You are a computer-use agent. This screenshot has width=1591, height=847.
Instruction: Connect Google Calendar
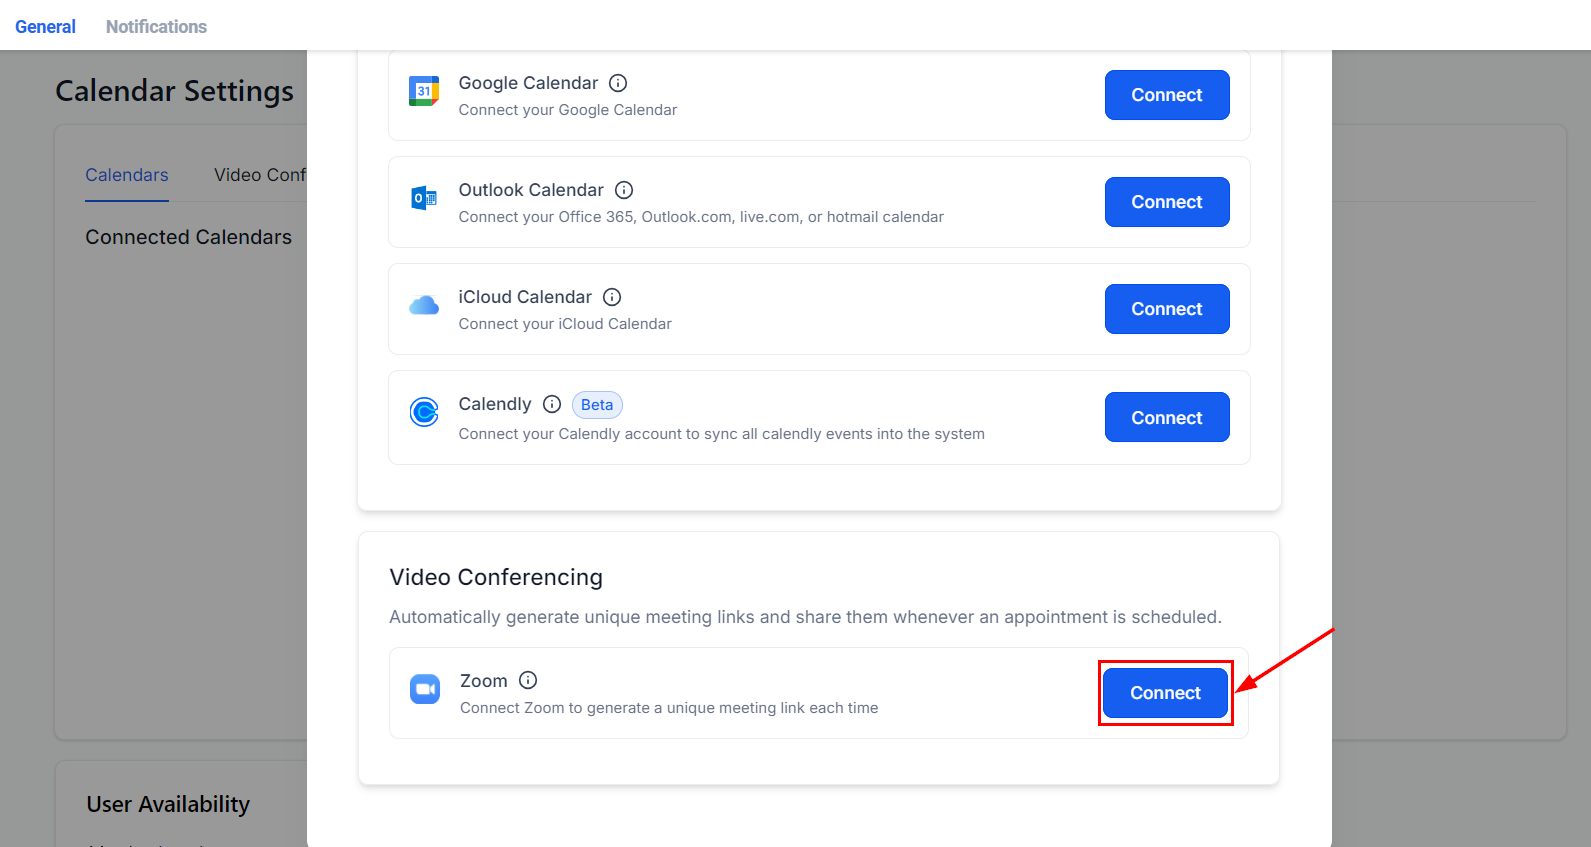tap(1166, 95)
